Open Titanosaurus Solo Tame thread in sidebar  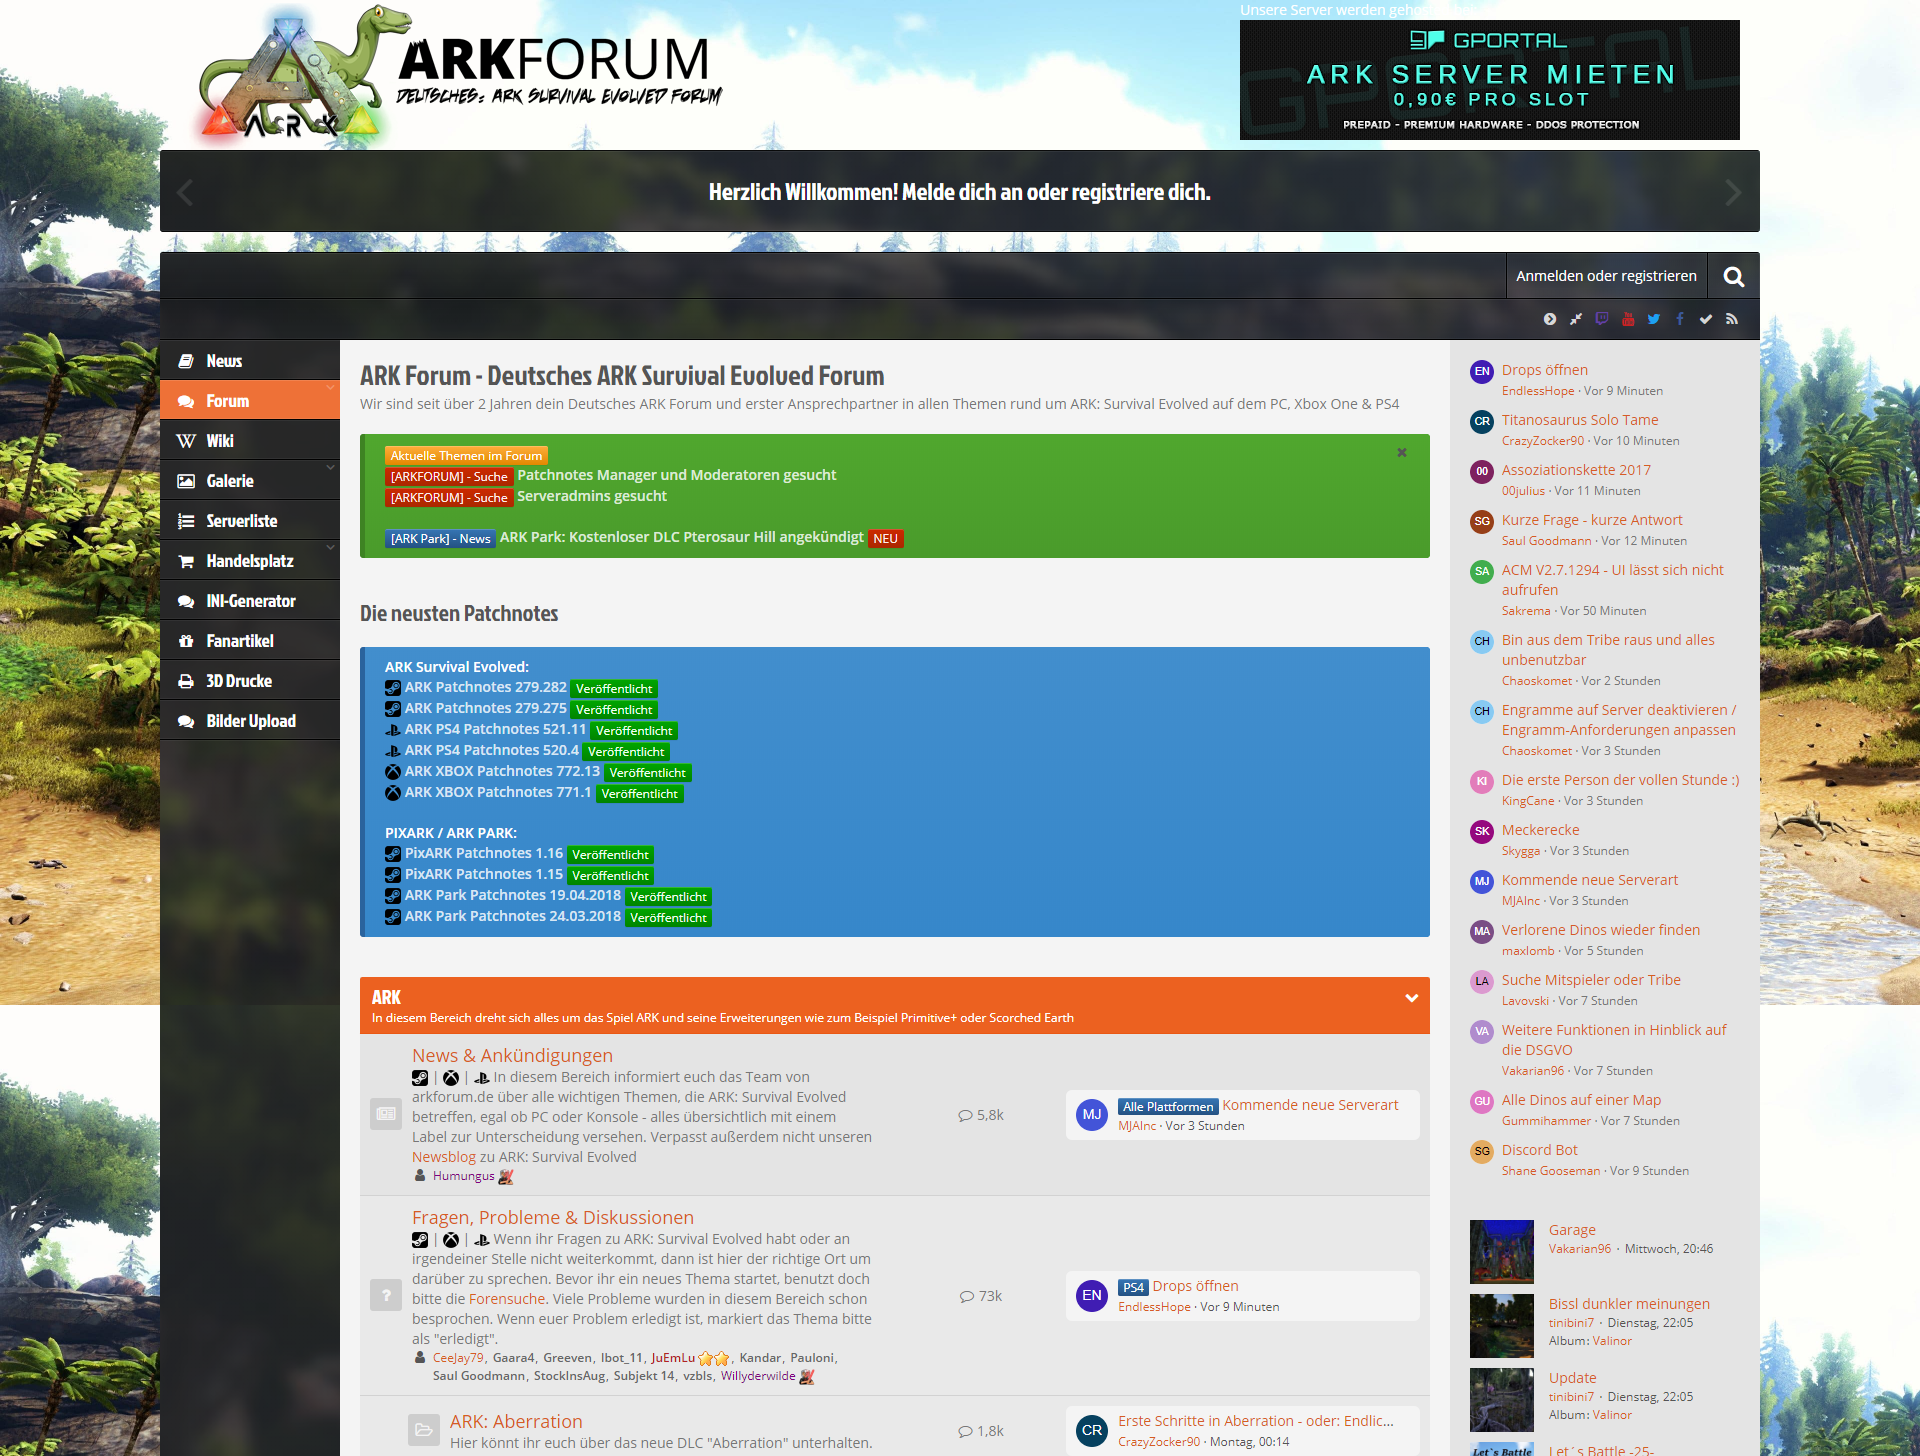pyautogui.click(x=1580, y=420)
